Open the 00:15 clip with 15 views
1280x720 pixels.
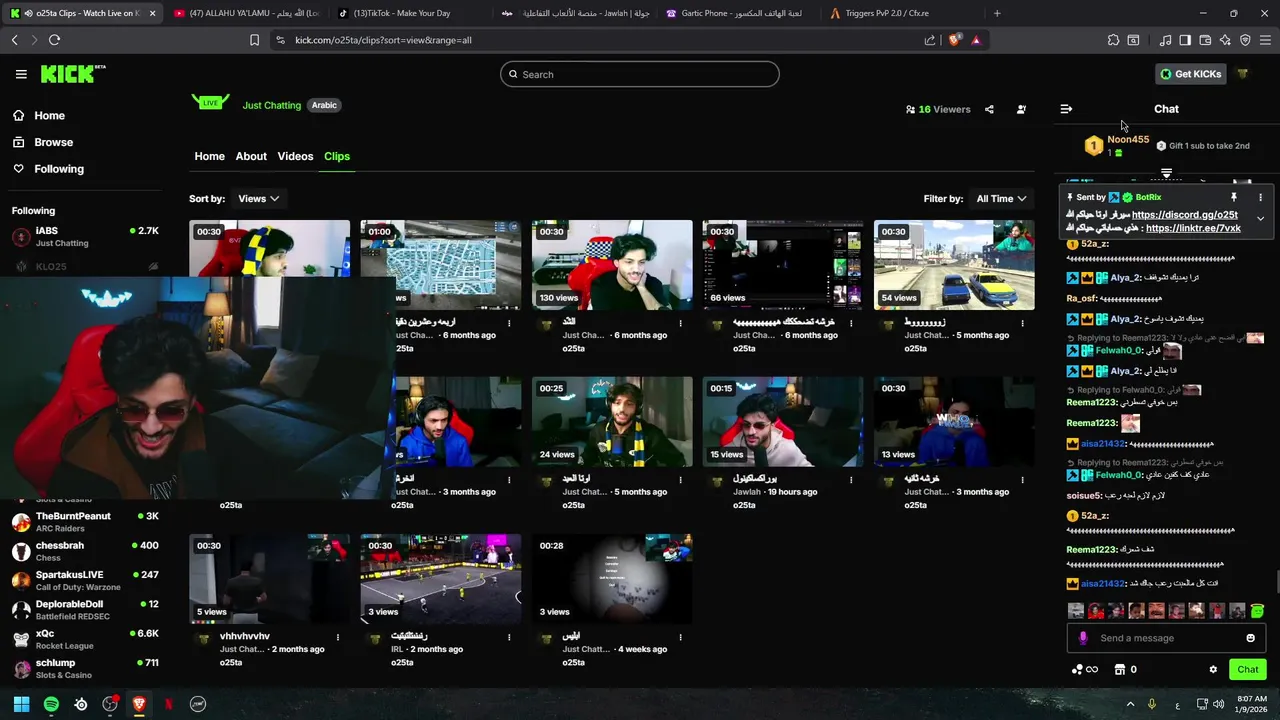[783, 422]
